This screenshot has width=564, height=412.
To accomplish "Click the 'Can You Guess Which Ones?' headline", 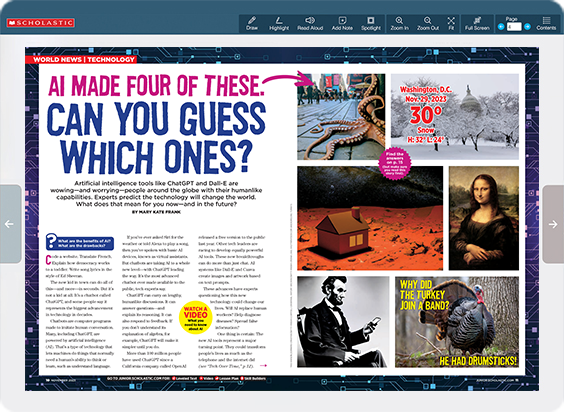I will 156,137.
